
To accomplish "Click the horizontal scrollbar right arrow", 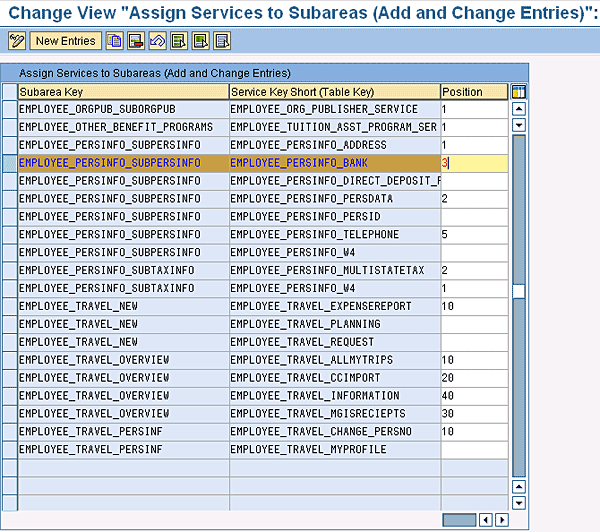I will (501, 520).
